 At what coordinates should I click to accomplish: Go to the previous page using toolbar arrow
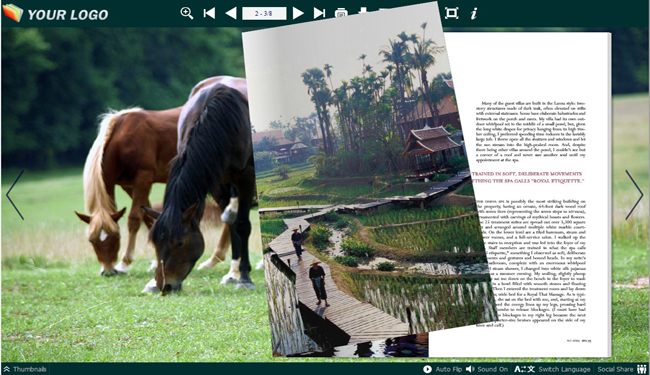231,13
